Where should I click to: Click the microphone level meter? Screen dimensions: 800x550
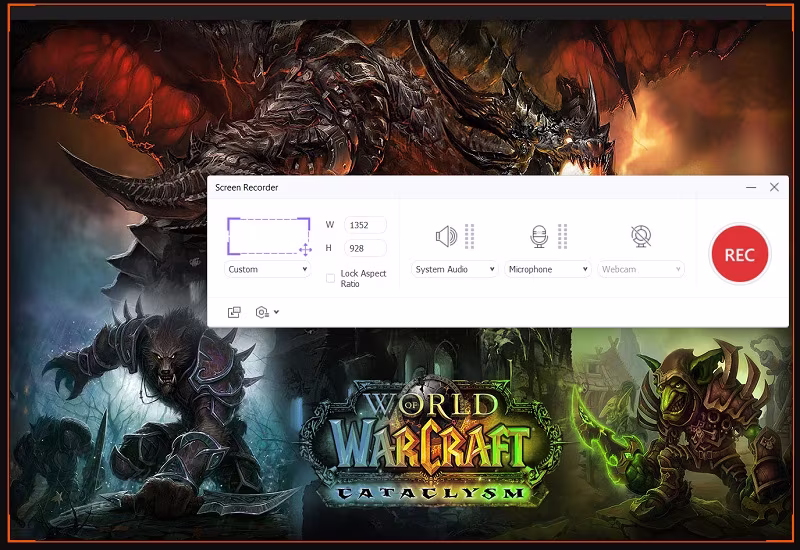pyautogui.click(x=562, y=237)
